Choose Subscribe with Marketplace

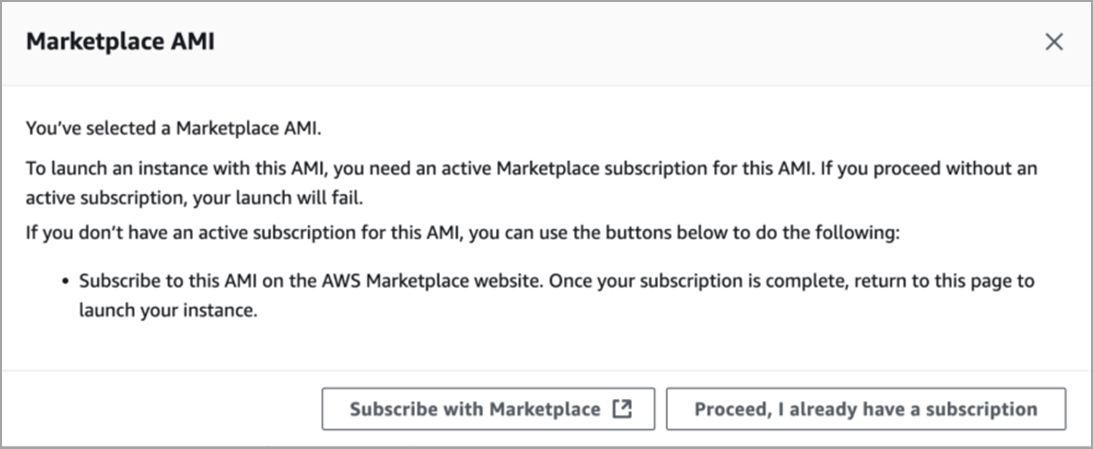(x=488, y=409)
